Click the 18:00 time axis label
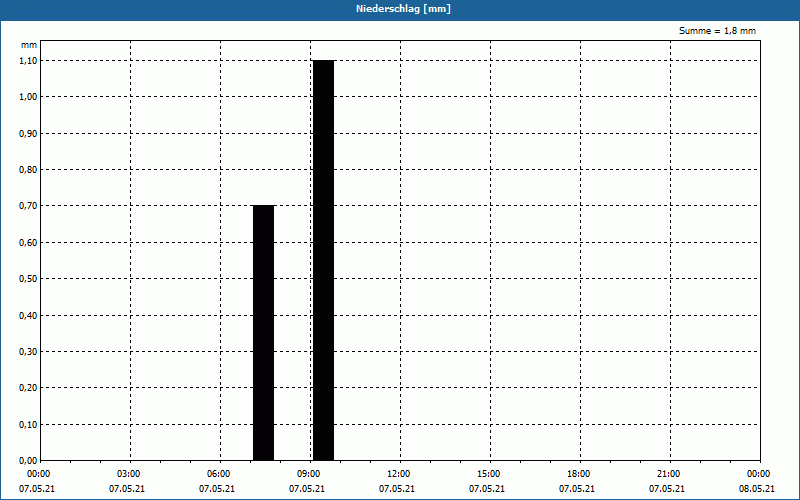This screenshot has height=500, width=800. click(579, 474)
